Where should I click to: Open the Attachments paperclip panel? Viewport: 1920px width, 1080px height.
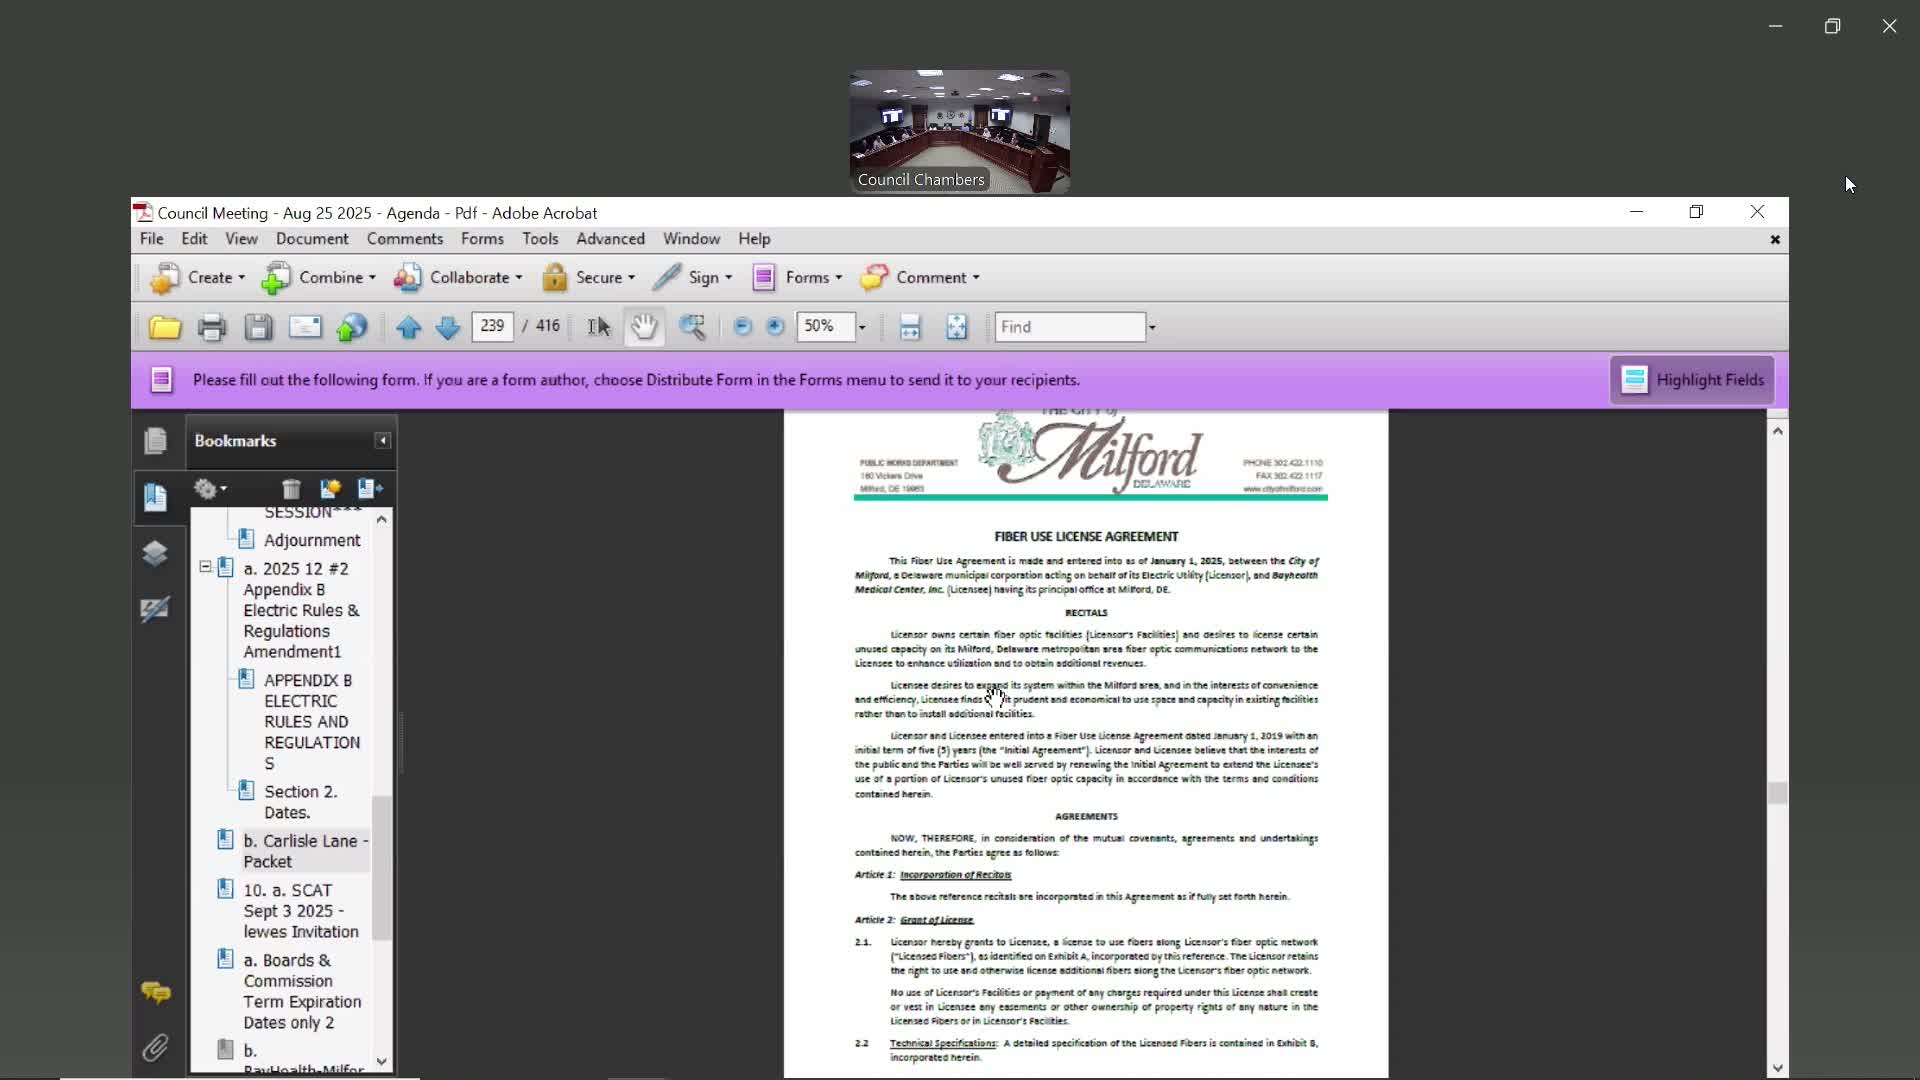coord(155,1047)
